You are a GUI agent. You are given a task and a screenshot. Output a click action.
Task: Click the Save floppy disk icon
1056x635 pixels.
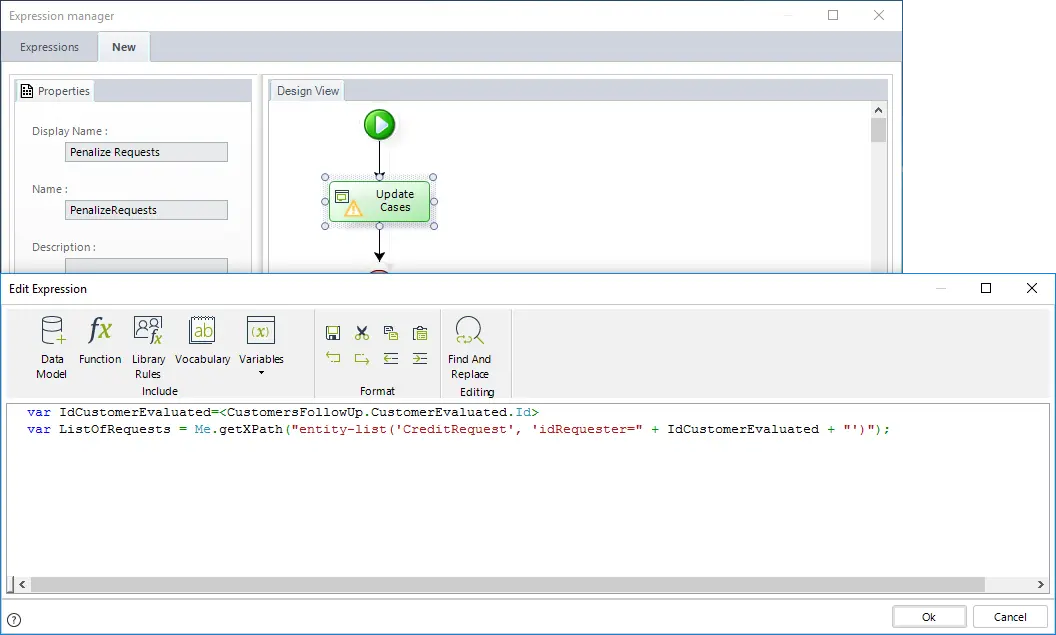point(333,333)
